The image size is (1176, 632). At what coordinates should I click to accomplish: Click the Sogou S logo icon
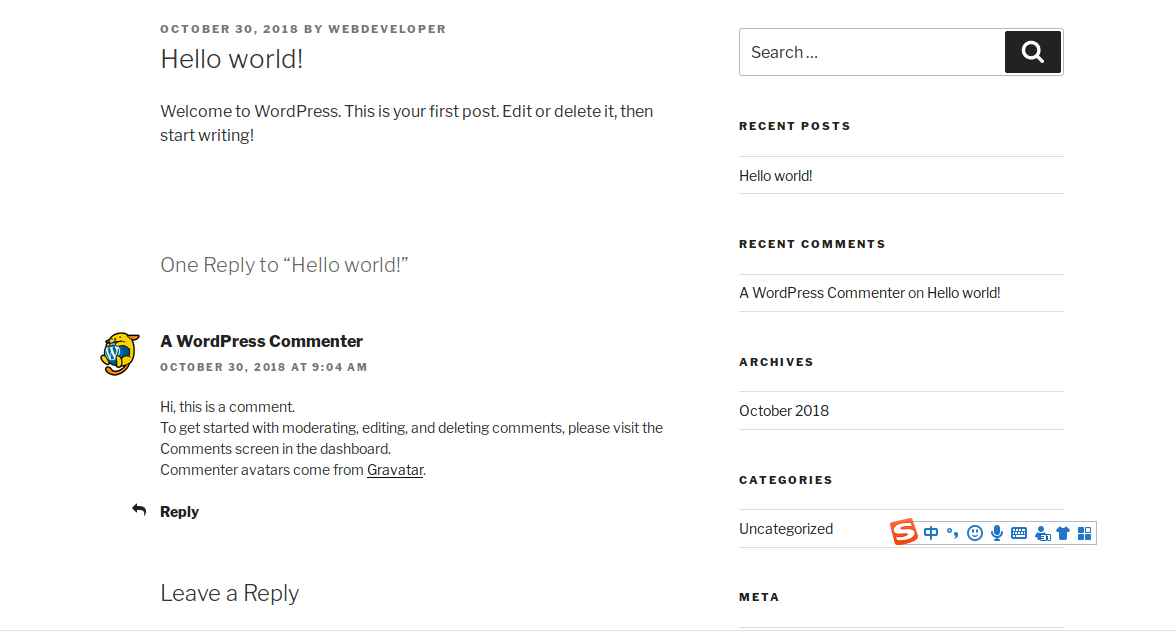point(904,532)
